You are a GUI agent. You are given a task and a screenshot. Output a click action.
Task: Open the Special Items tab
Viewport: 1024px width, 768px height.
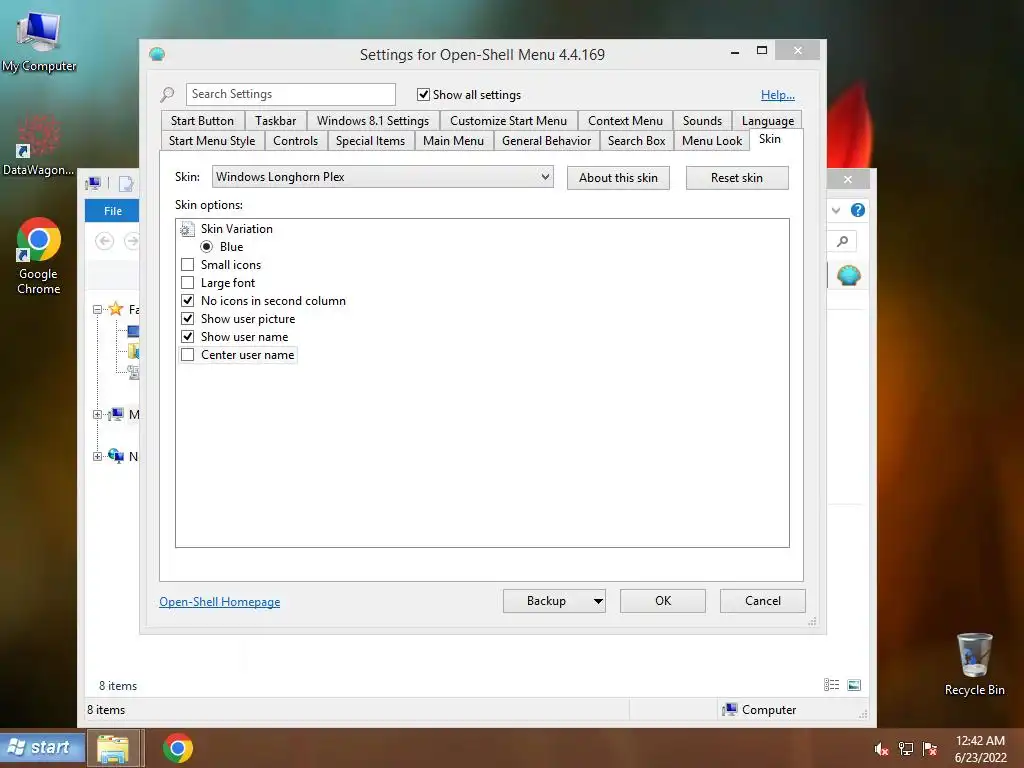pyautogui.click(x=370, y=141)
